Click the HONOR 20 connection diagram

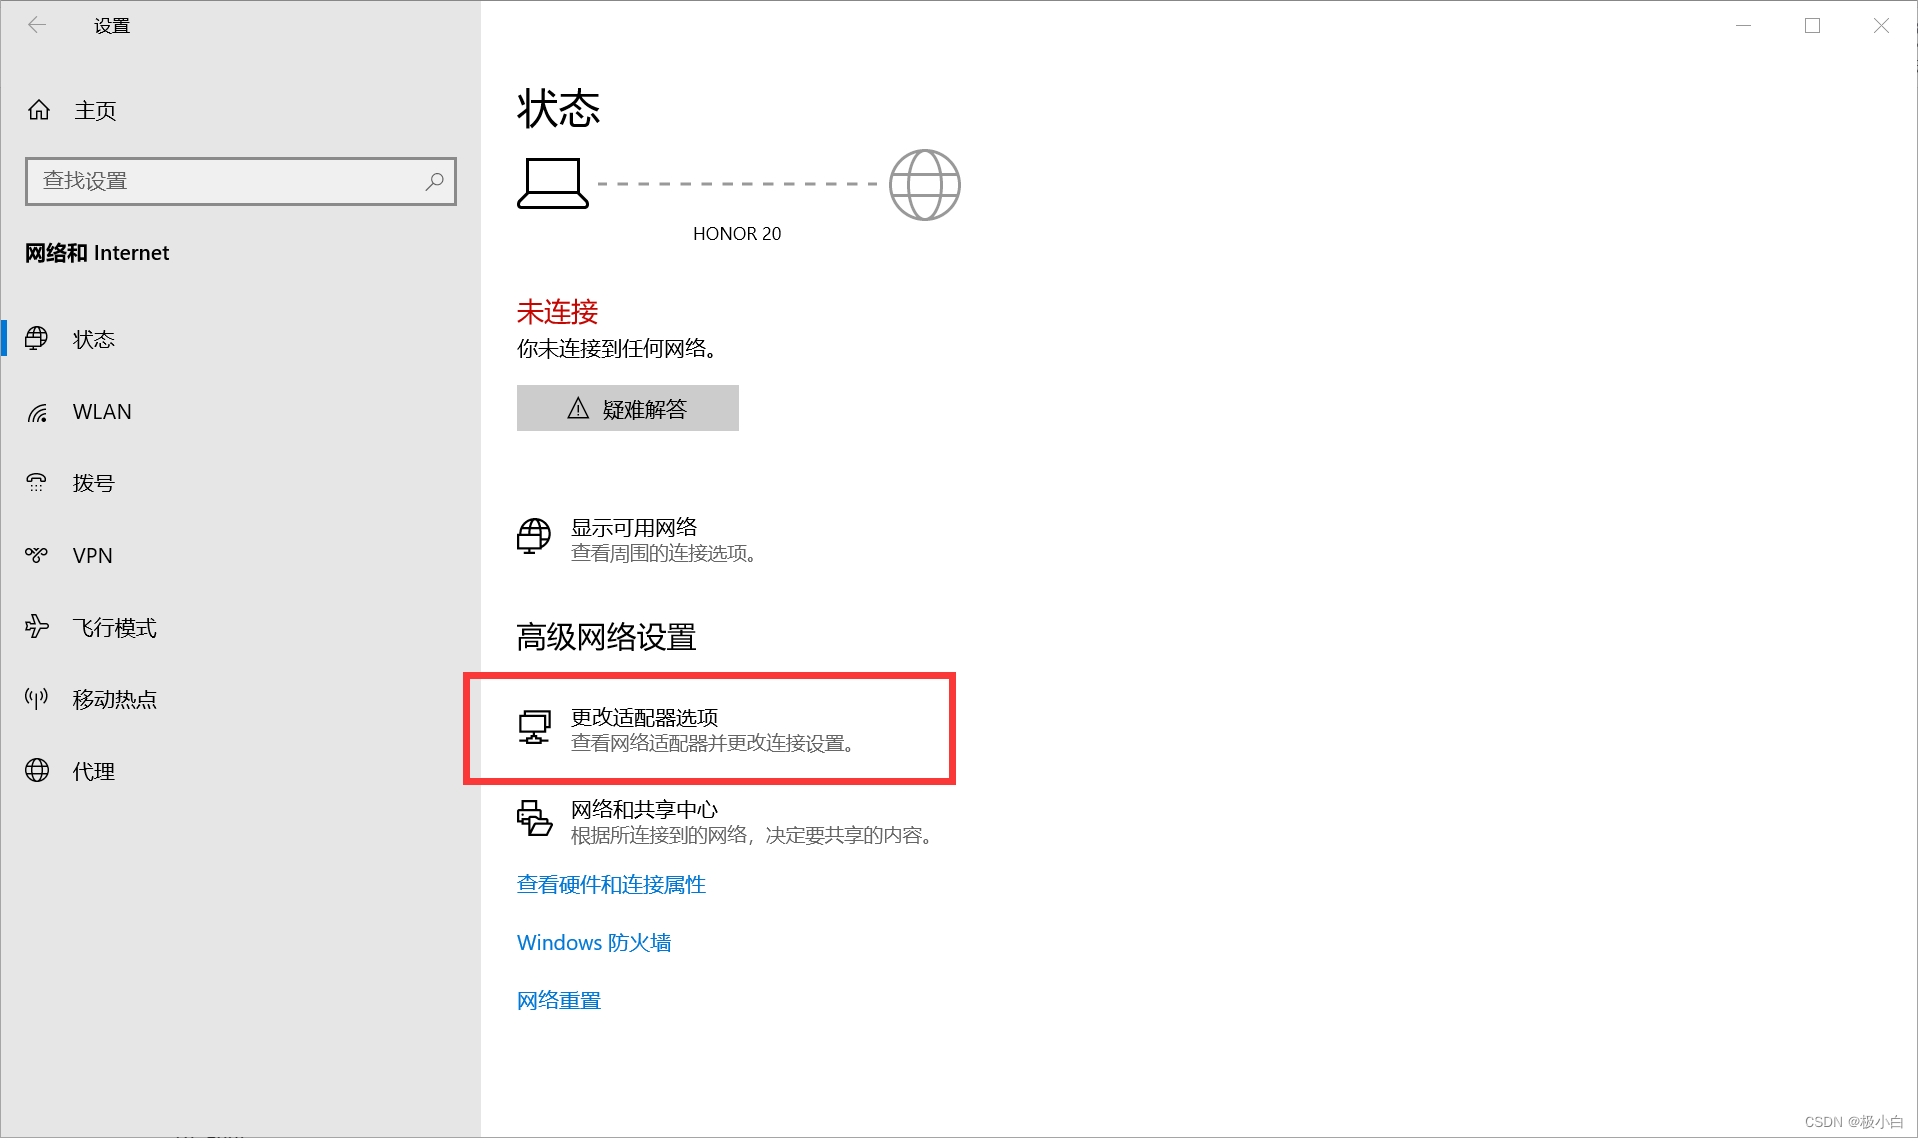(737, 195)
